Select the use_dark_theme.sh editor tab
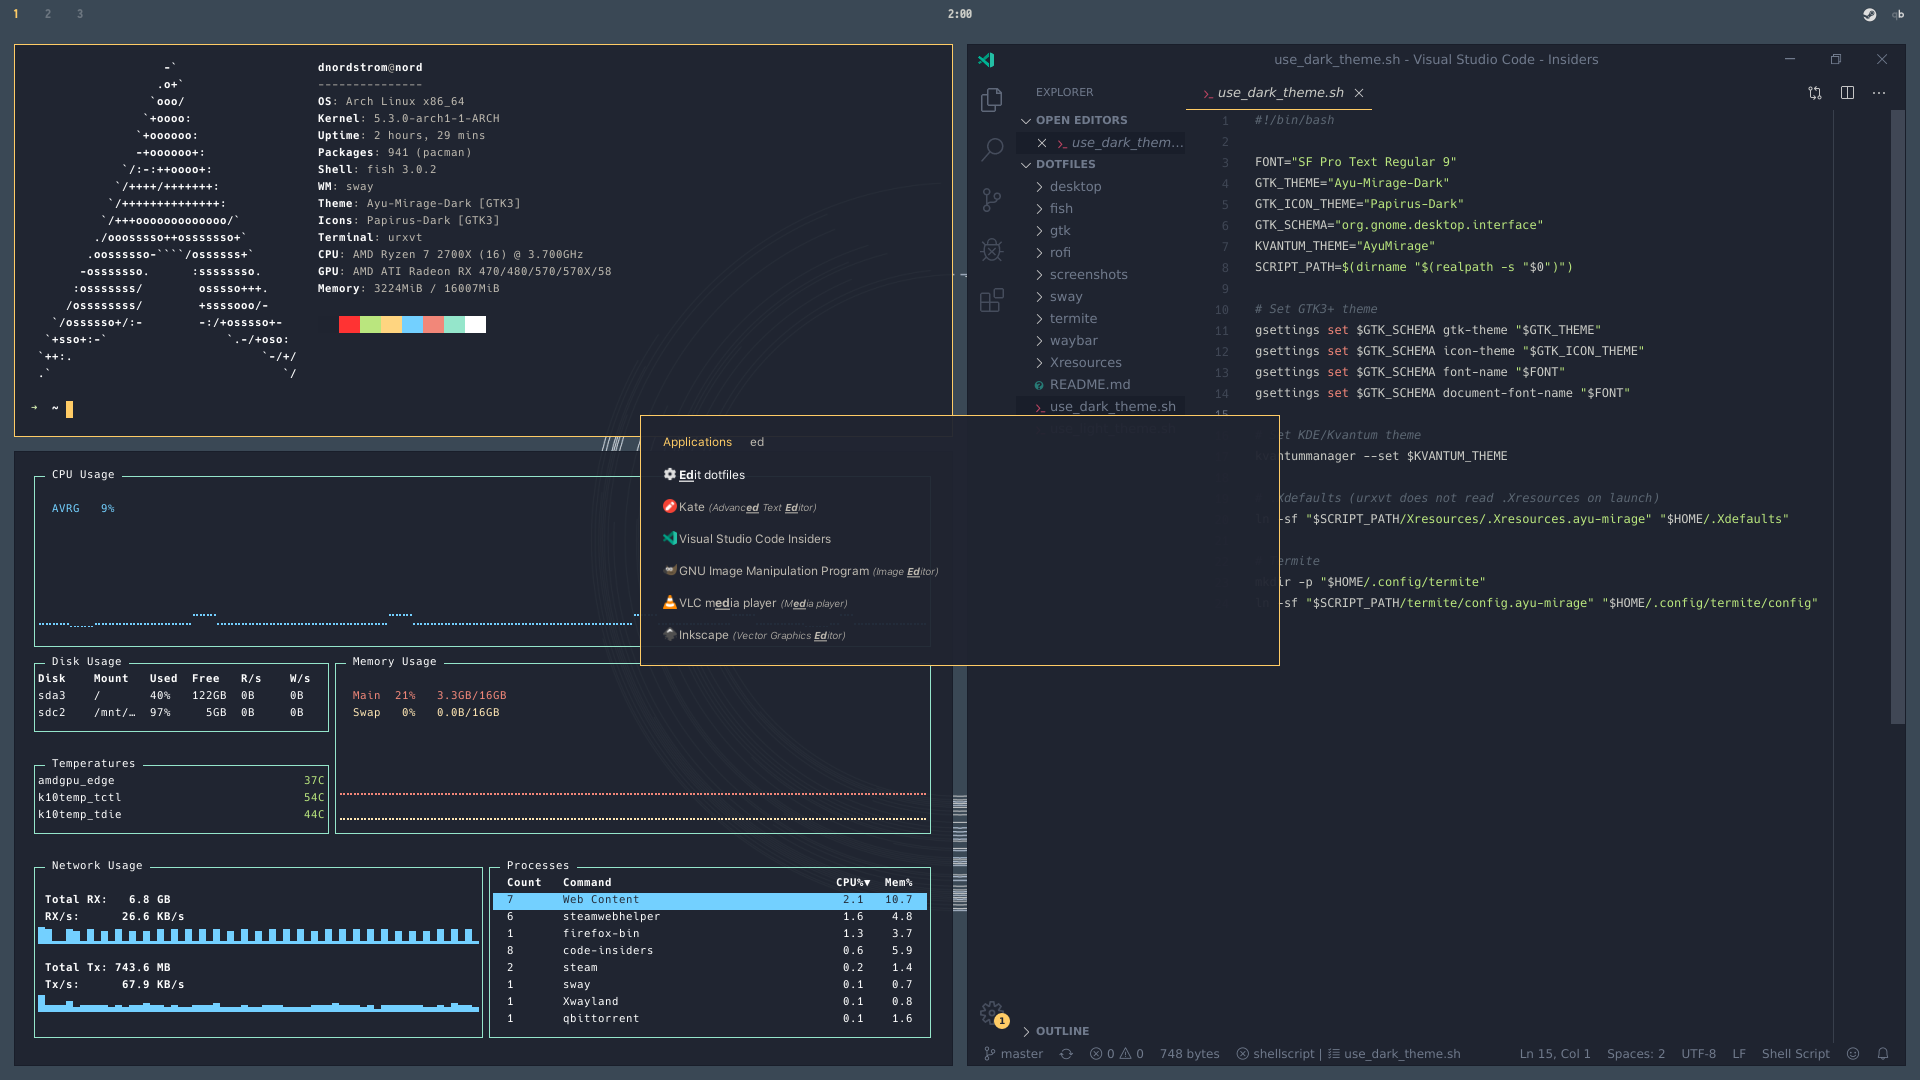This screenshot has height=1080, width=1920. [x=1279, y=93]
